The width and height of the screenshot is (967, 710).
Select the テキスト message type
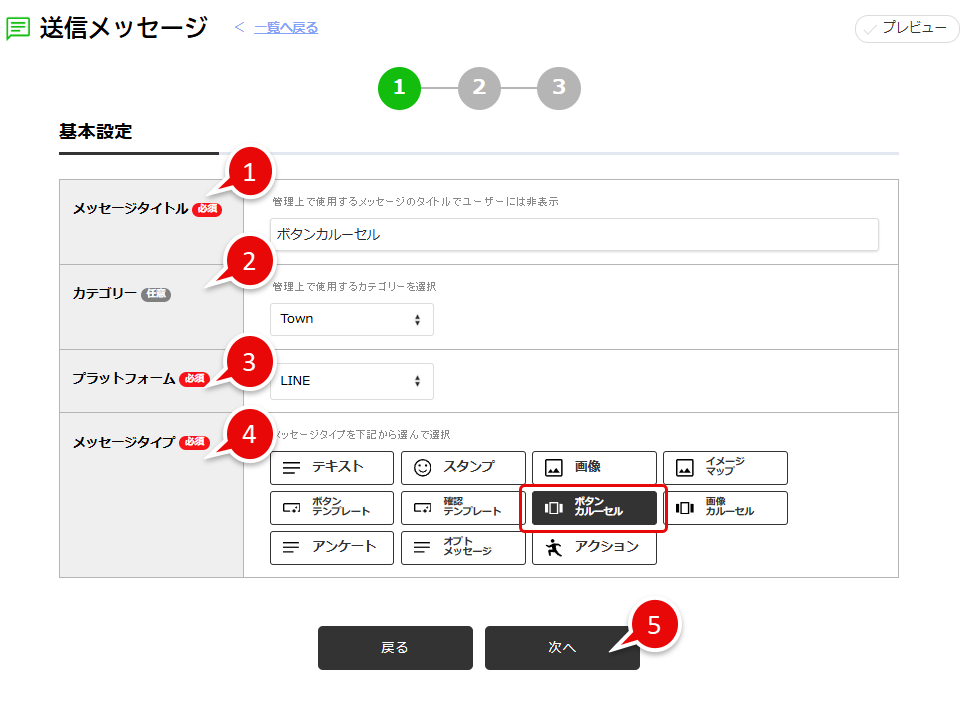point(331,467)
